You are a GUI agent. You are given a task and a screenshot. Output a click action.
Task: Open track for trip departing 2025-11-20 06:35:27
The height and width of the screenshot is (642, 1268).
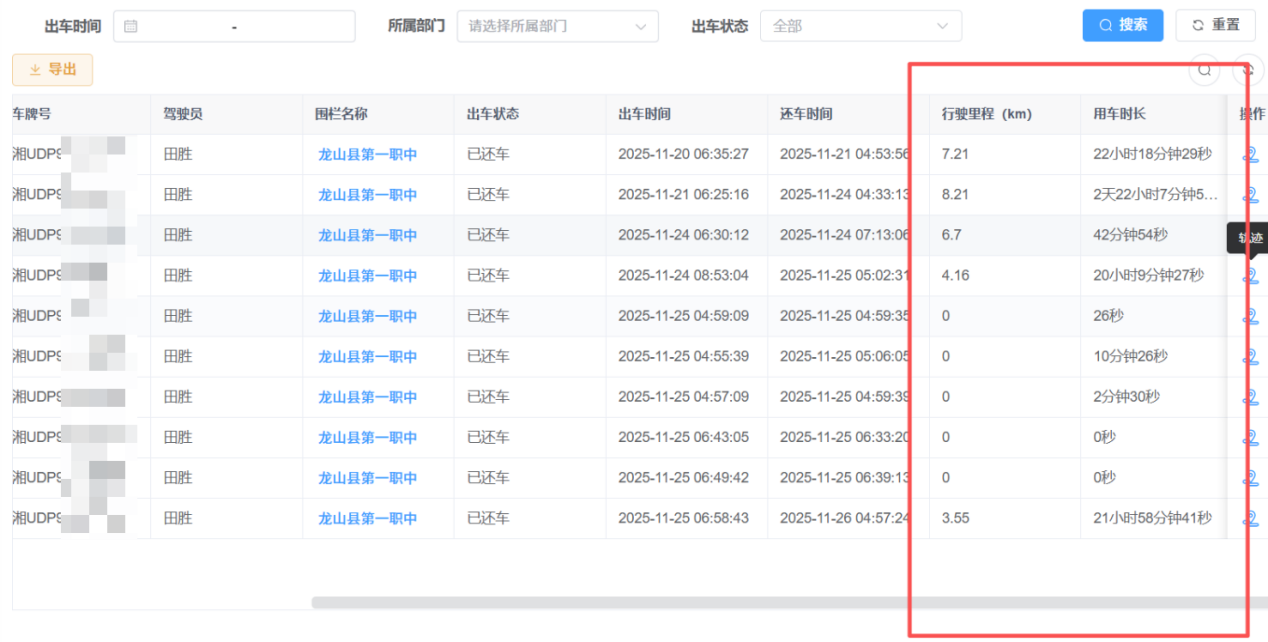coord(1250,155)
